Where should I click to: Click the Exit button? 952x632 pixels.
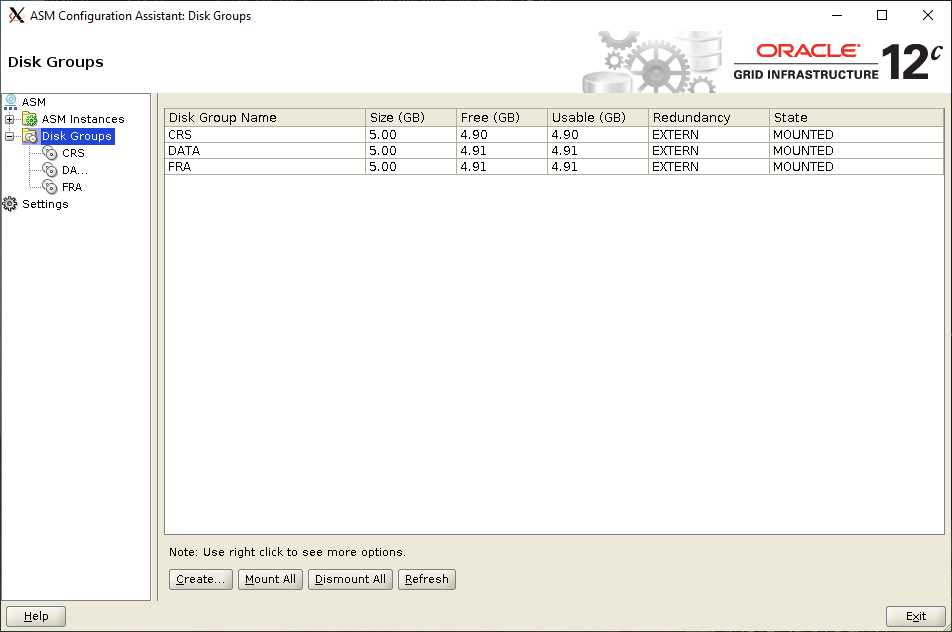pos(916,616)
